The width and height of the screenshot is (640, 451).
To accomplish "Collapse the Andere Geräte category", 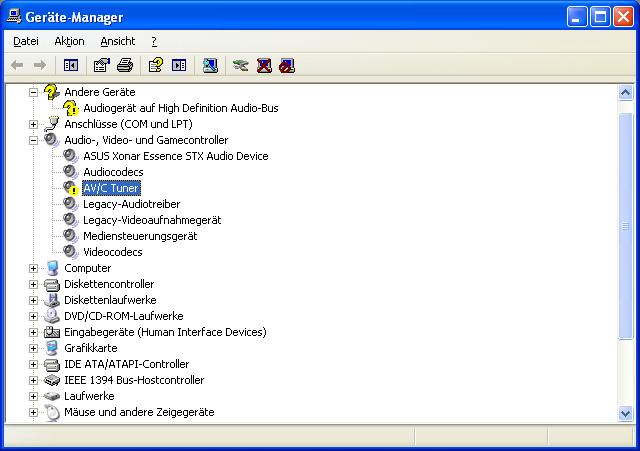I will tap(33, 92).
